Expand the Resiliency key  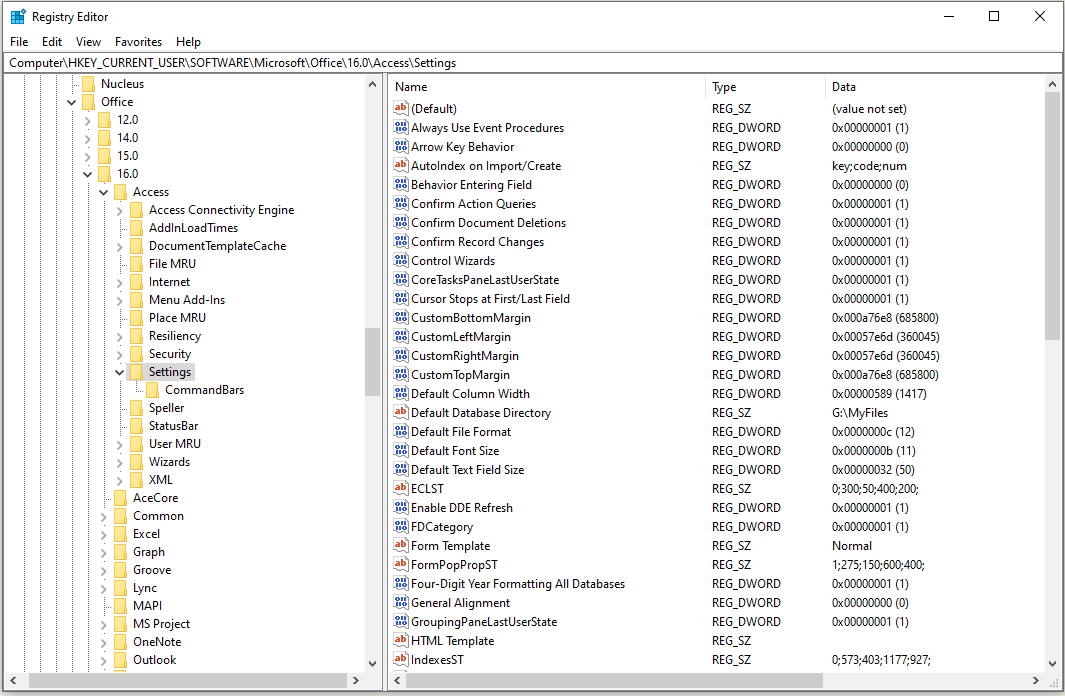120,336
